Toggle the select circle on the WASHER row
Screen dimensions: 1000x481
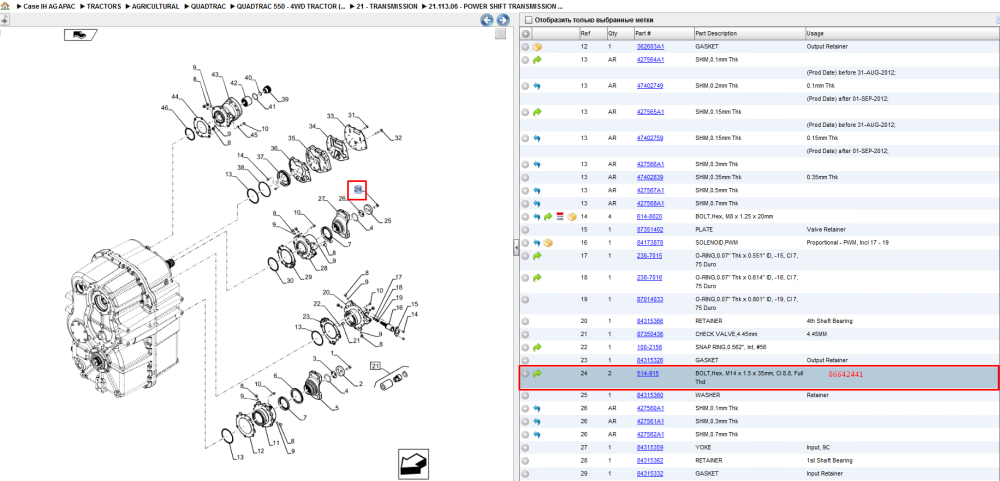[x=526, y=396]
